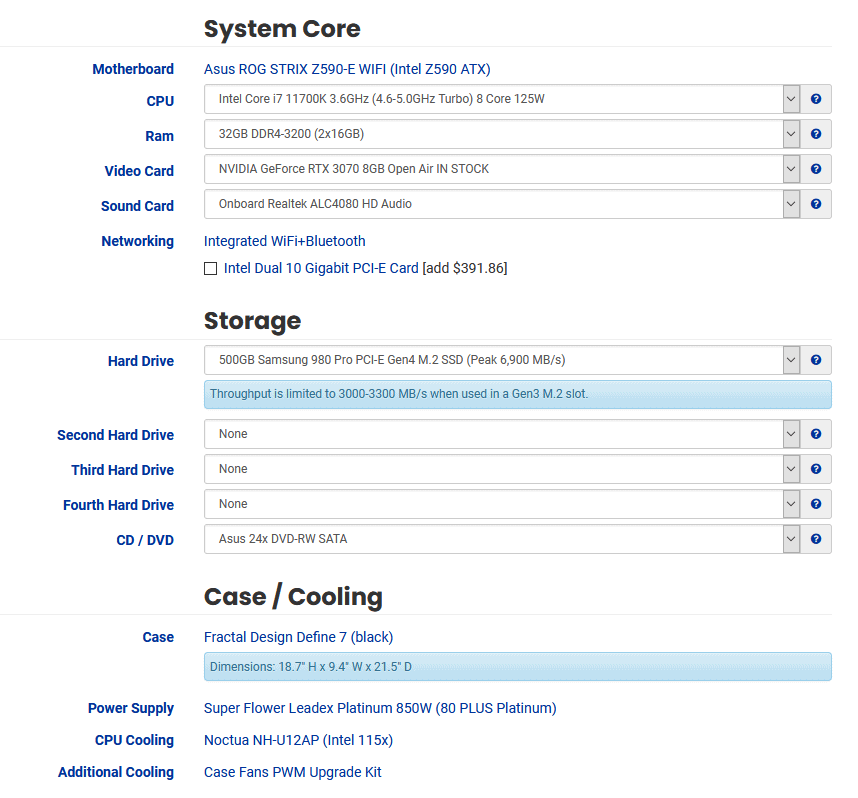The width and height of the screenshot is (858, 798).
Task: Open Video Card dropdown with RTX 3070
Action: (502, 169)
